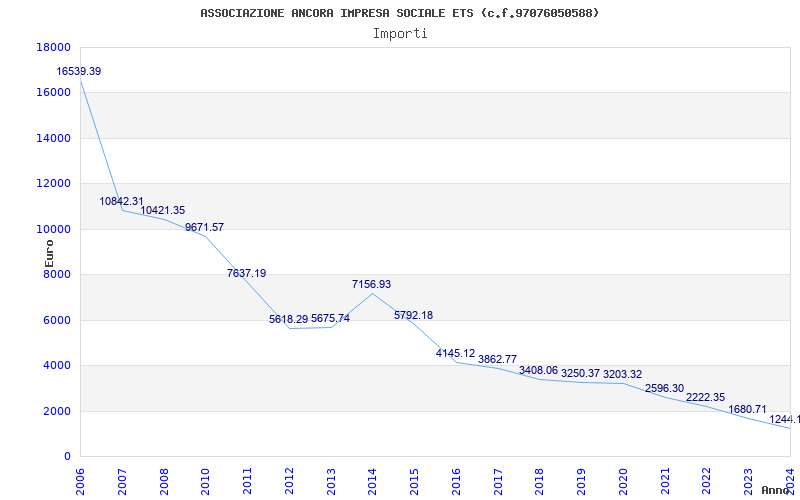800x500 pixels.
Task: Click the 2015 x-axis year
Action: [414, 481]
